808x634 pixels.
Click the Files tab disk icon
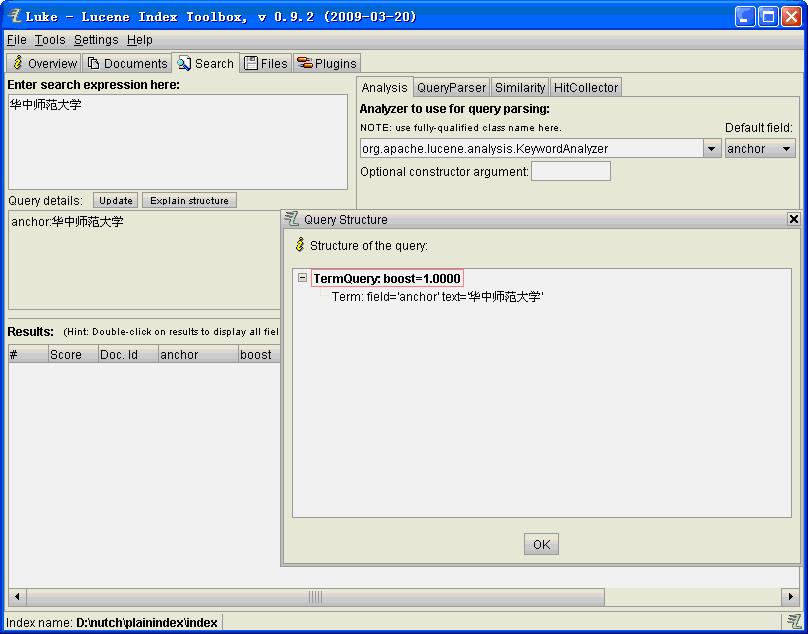[x=250, y=63]
